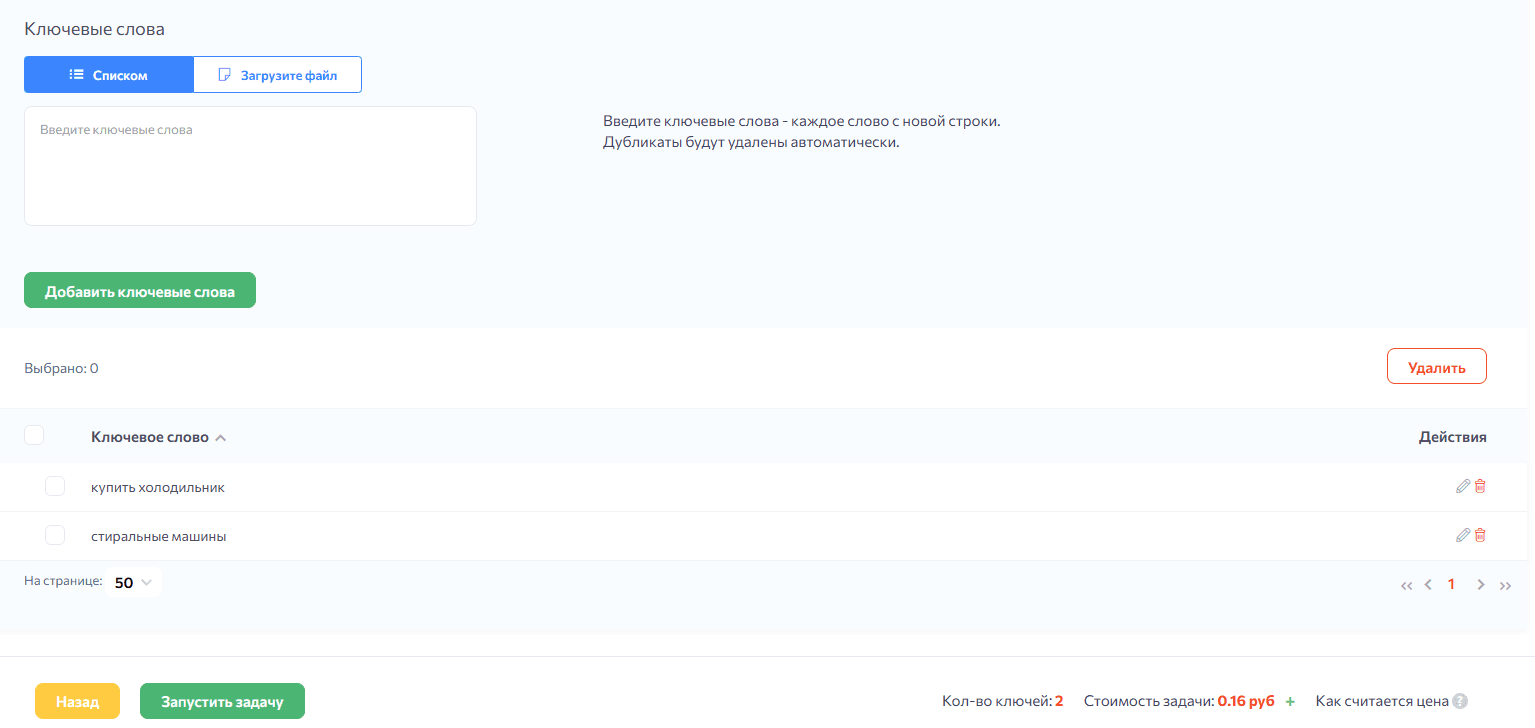The image size is (1535, 728).
Task: Switch to the 'Загрузите файл' tab
Action: tap(277, 74)
